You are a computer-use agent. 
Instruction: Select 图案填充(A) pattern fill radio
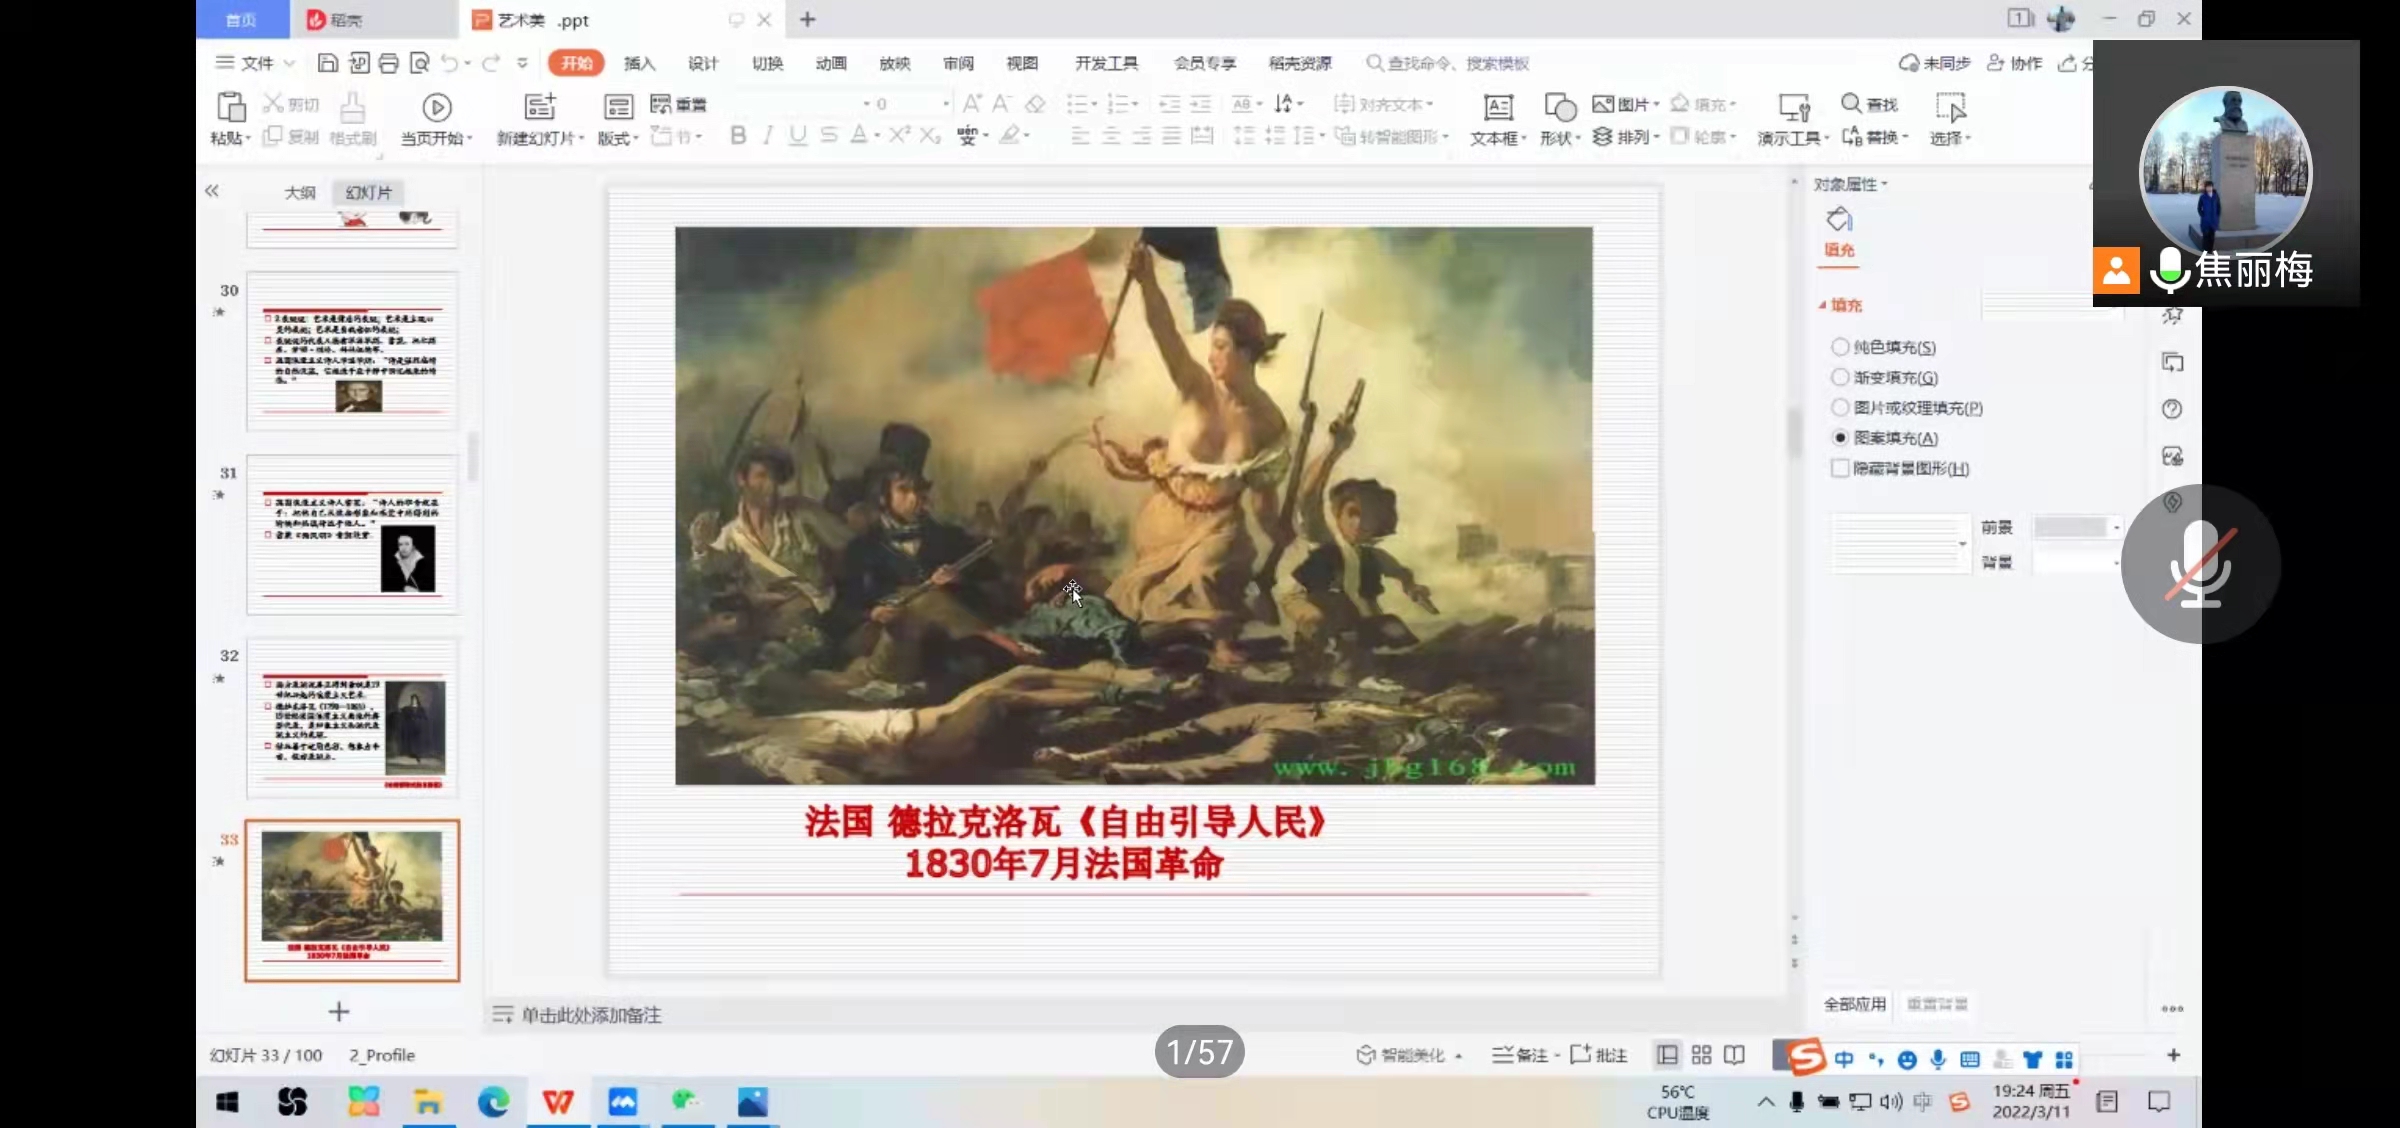click(1839, 438)
